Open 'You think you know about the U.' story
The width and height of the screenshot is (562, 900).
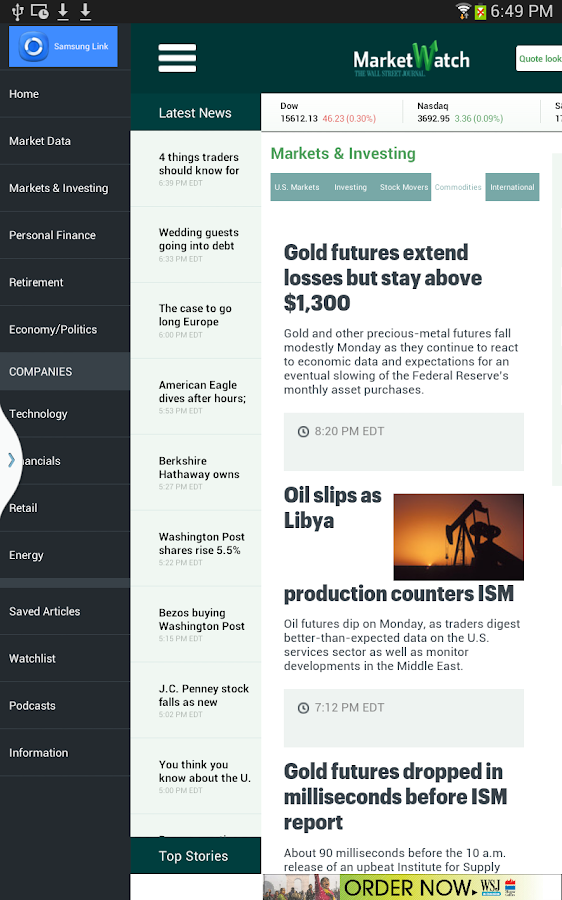click(x=196, y=776)
